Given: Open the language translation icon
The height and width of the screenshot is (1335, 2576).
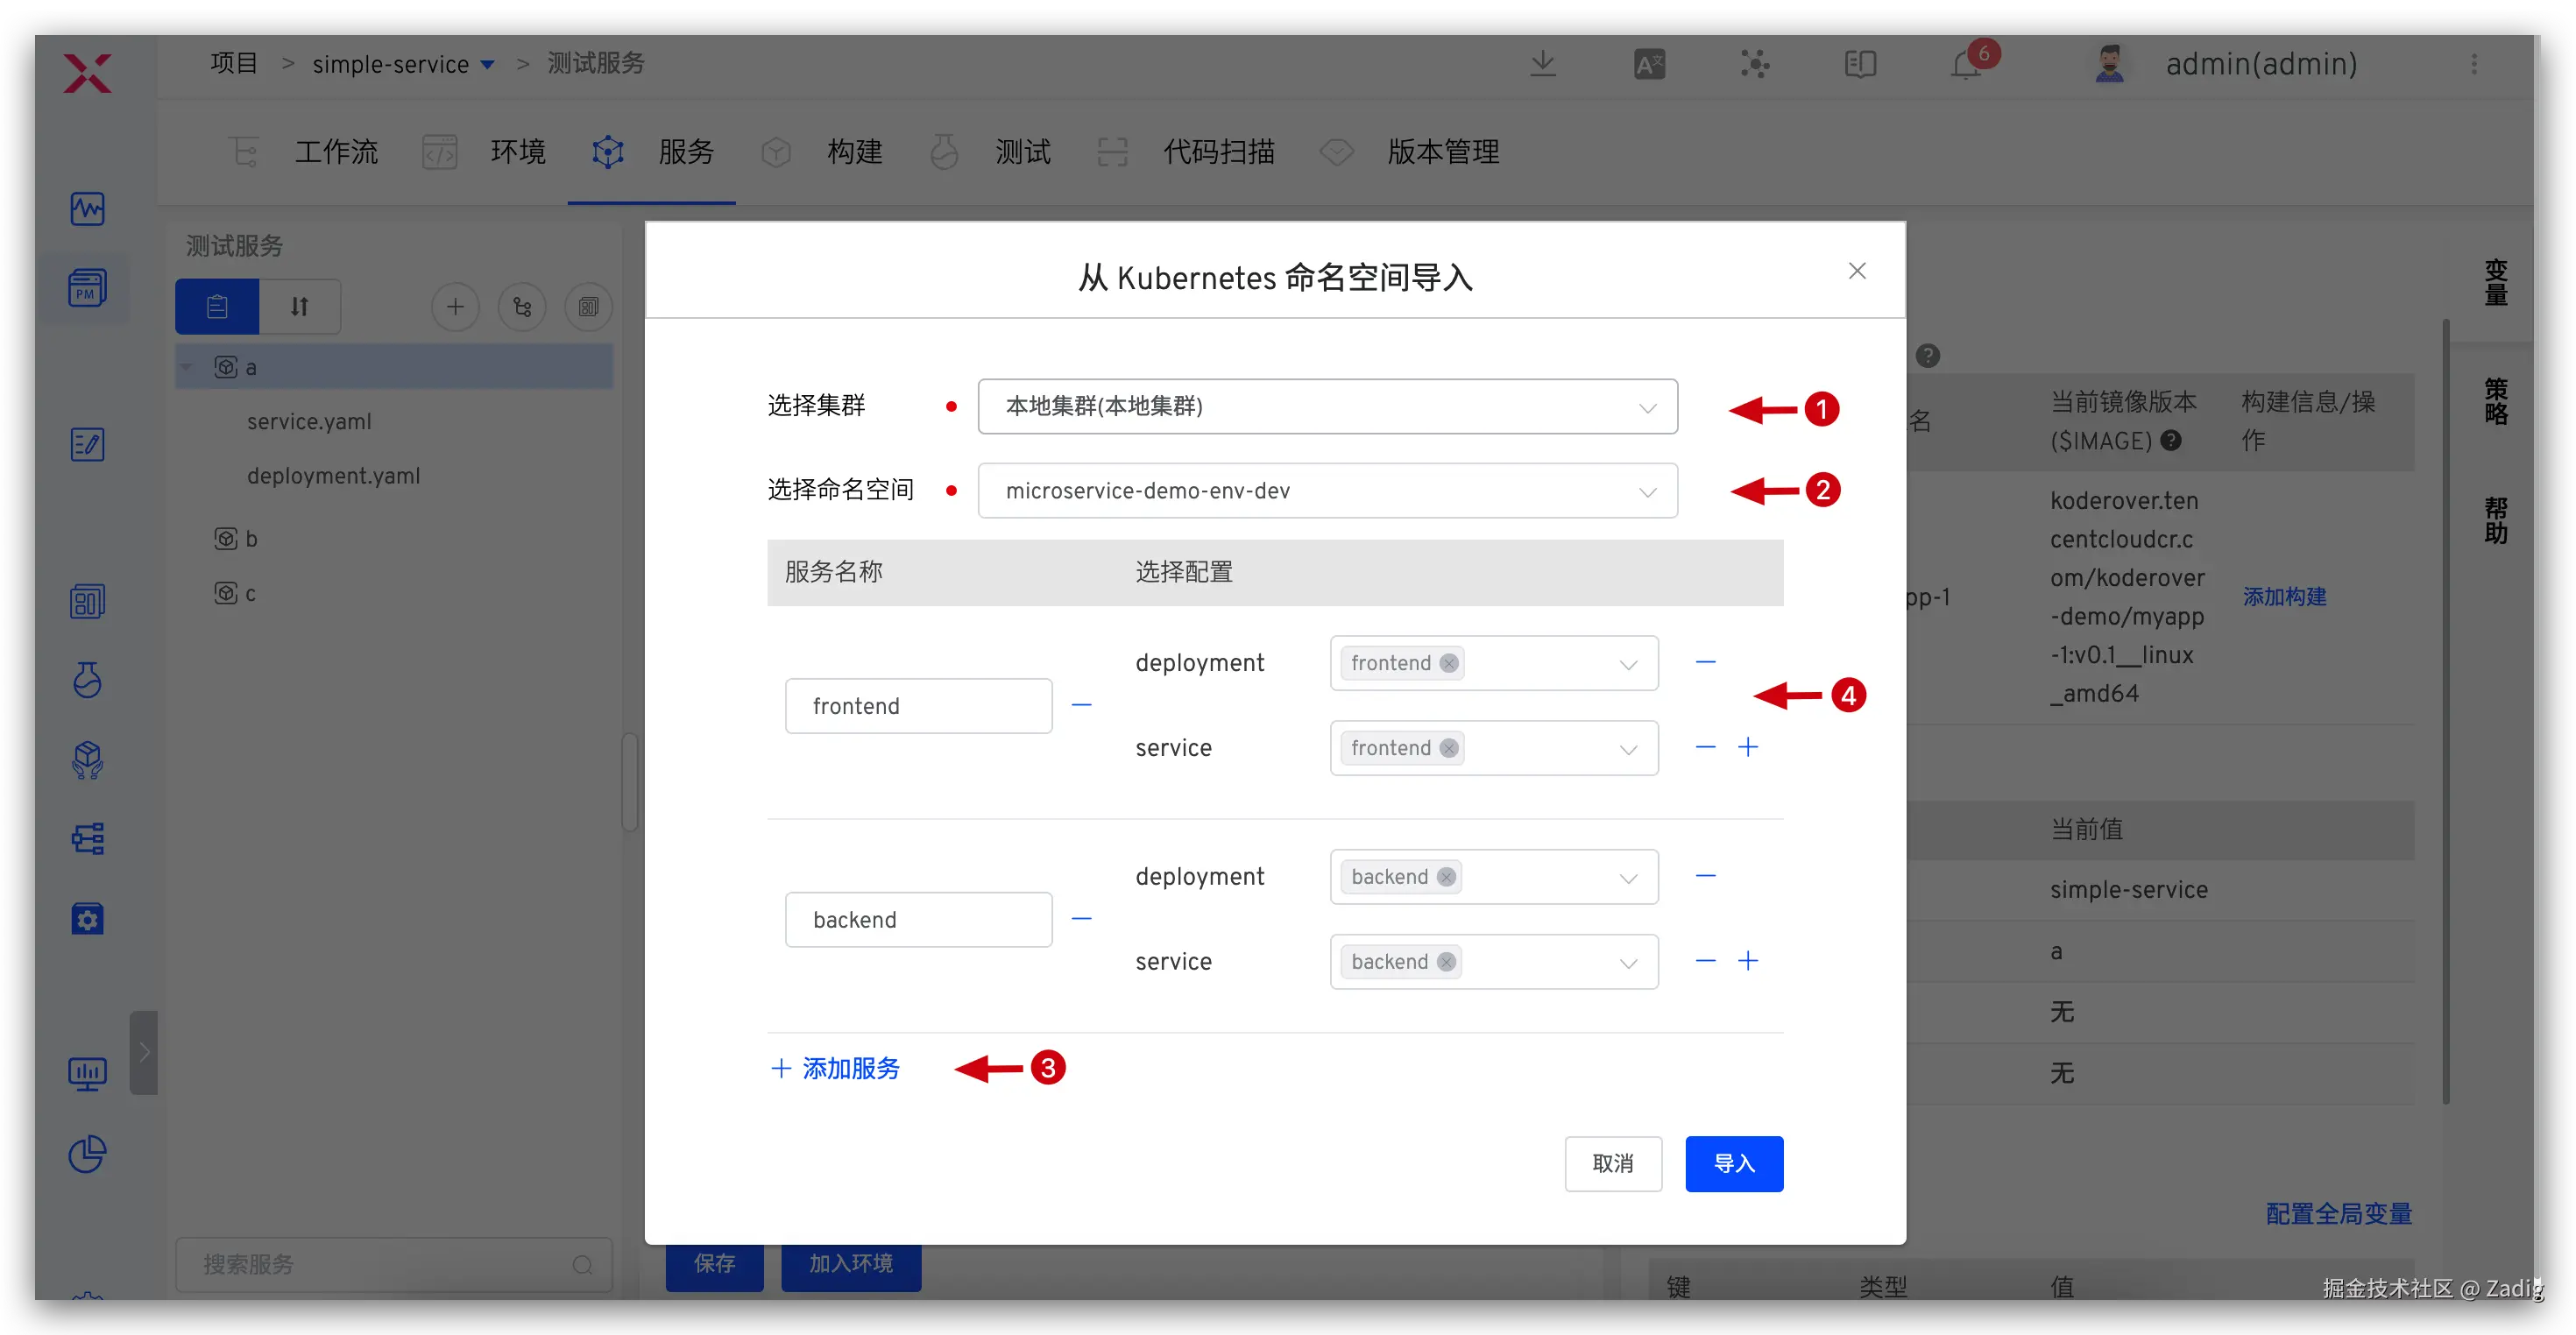Looking at the screenshot, I should point(1649,65).
